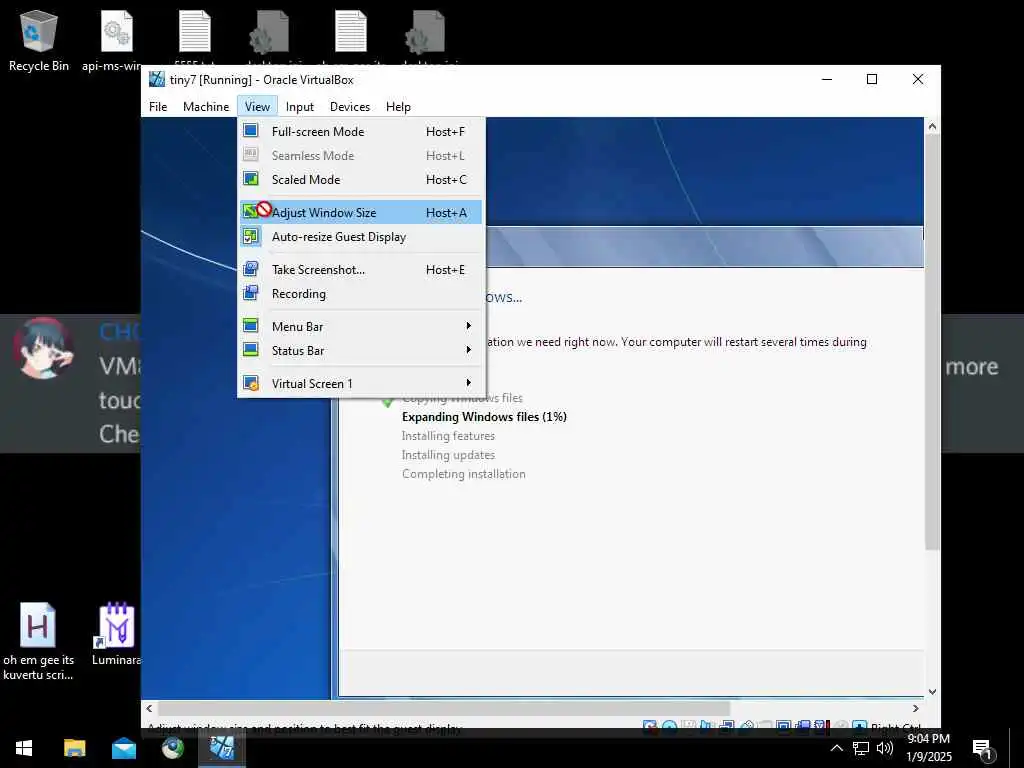Open the Mail app on the taskbar

[123, 748]
